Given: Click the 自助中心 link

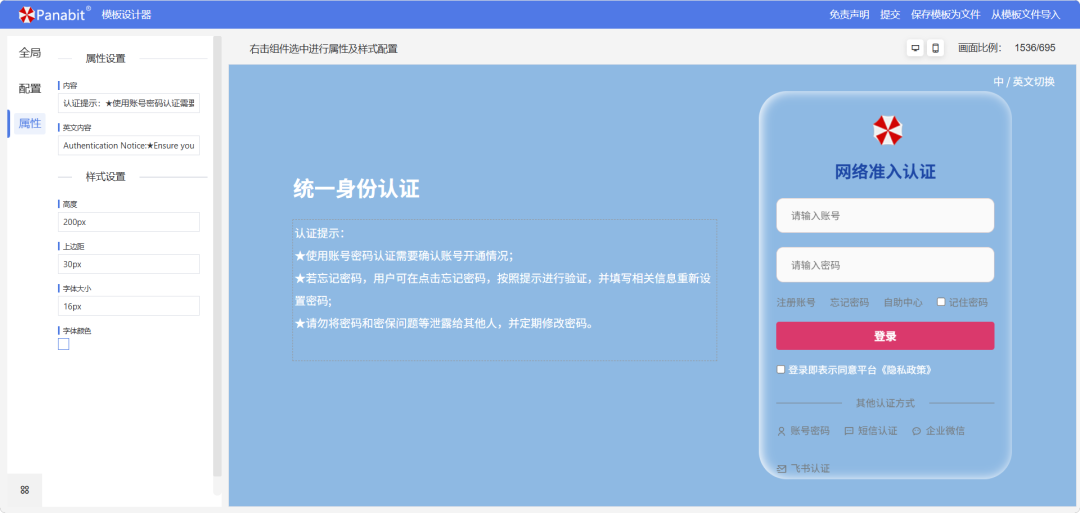Looking at the screenshot, I should (x=903, y=302).
